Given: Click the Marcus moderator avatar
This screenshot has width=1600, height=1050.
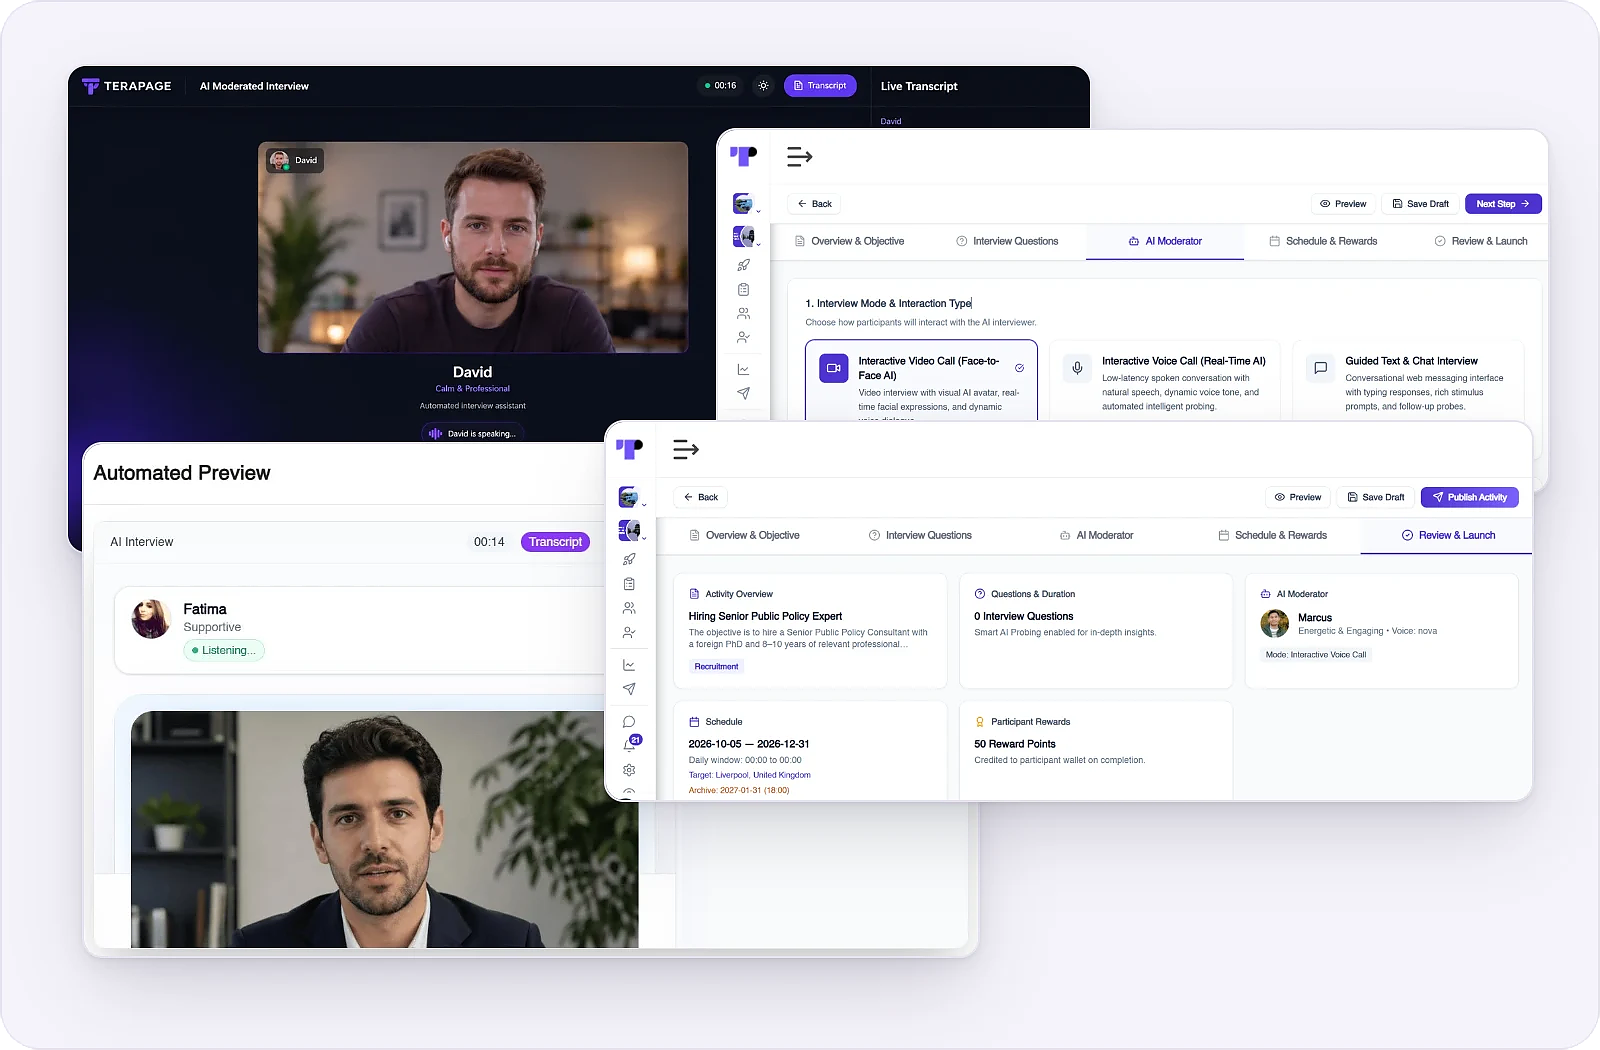Looking at the screenshot, I should (x=1274, y=623).
